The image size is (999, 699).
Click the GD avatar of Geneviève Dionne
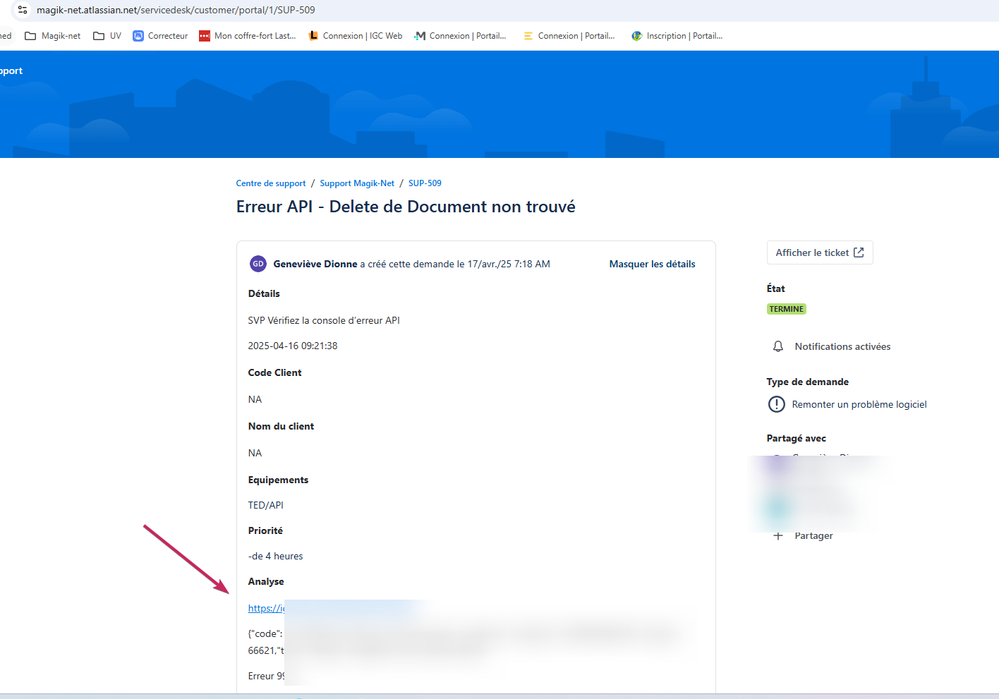(258, 264)
